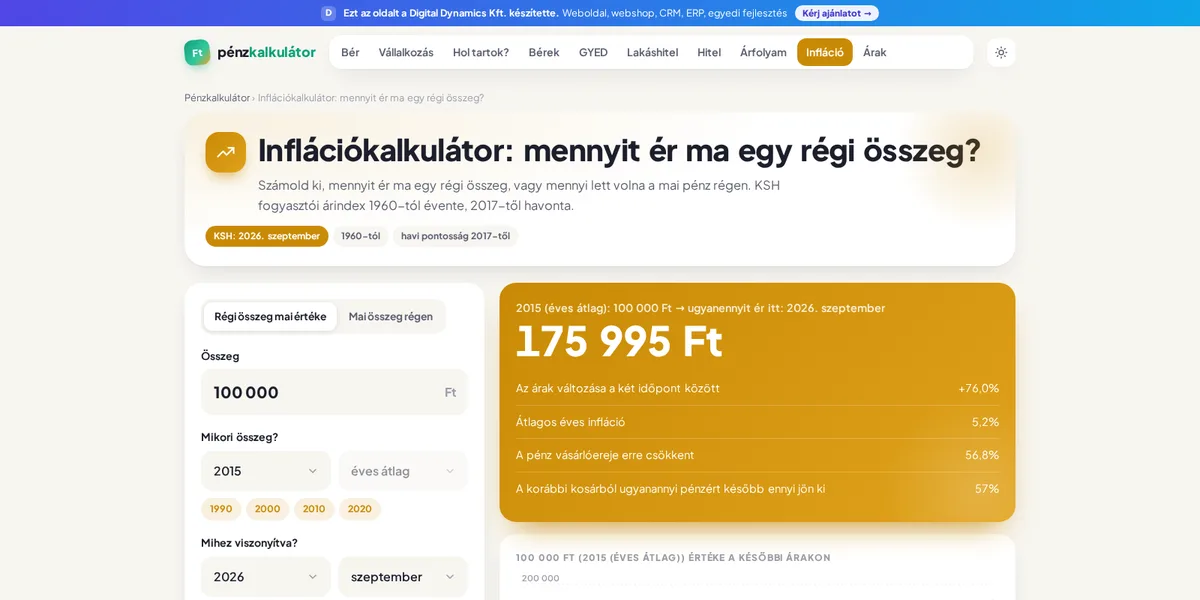The image size is (1200, 600).
Task: Toggle the light/dark theme sun icon
Action: 1001,53
